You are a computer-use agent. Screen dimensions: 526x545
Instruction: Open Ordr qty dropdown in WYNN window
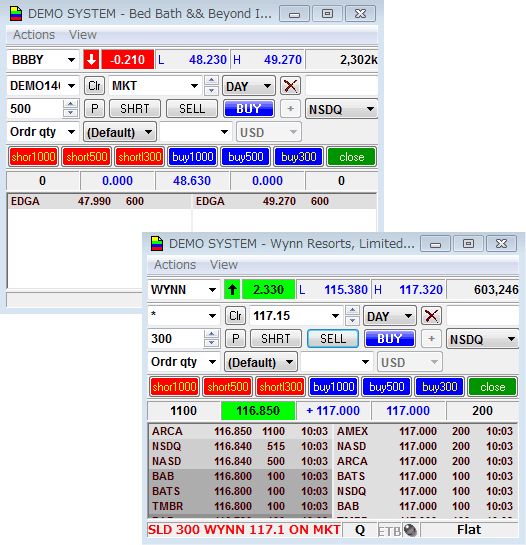212,362
